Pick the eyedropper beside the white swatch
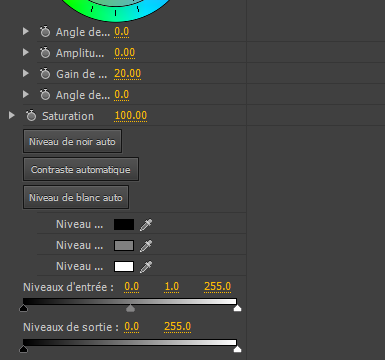 146,267
